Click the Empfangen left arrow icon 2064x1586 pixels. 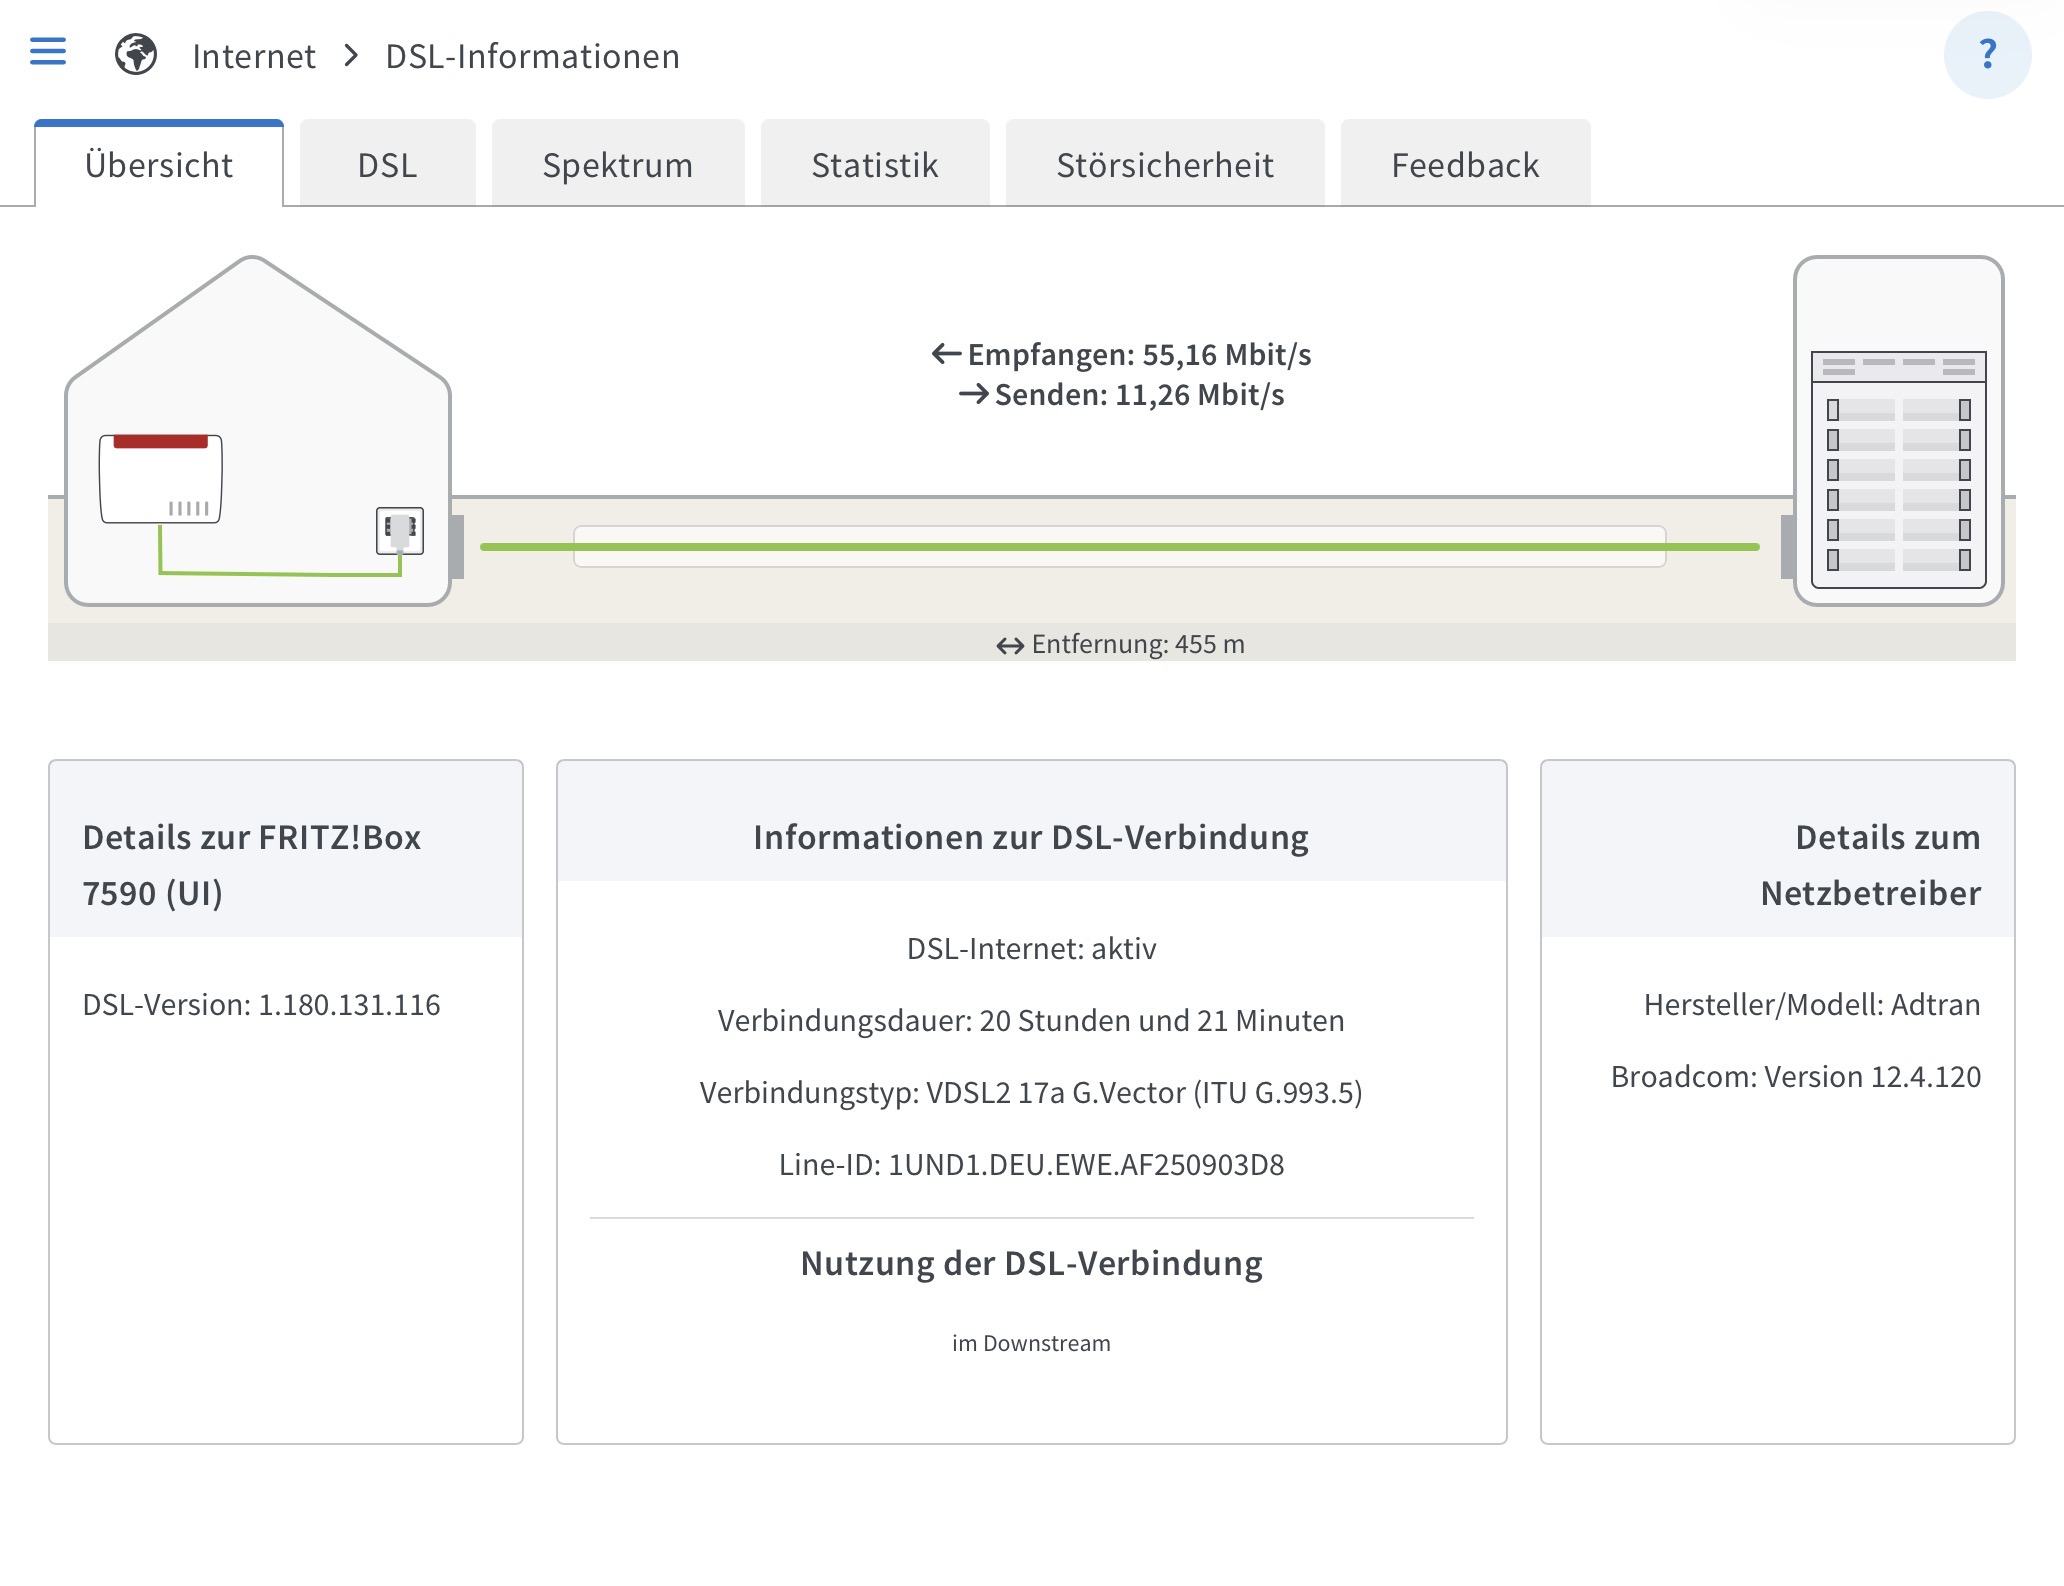(946, 354)
